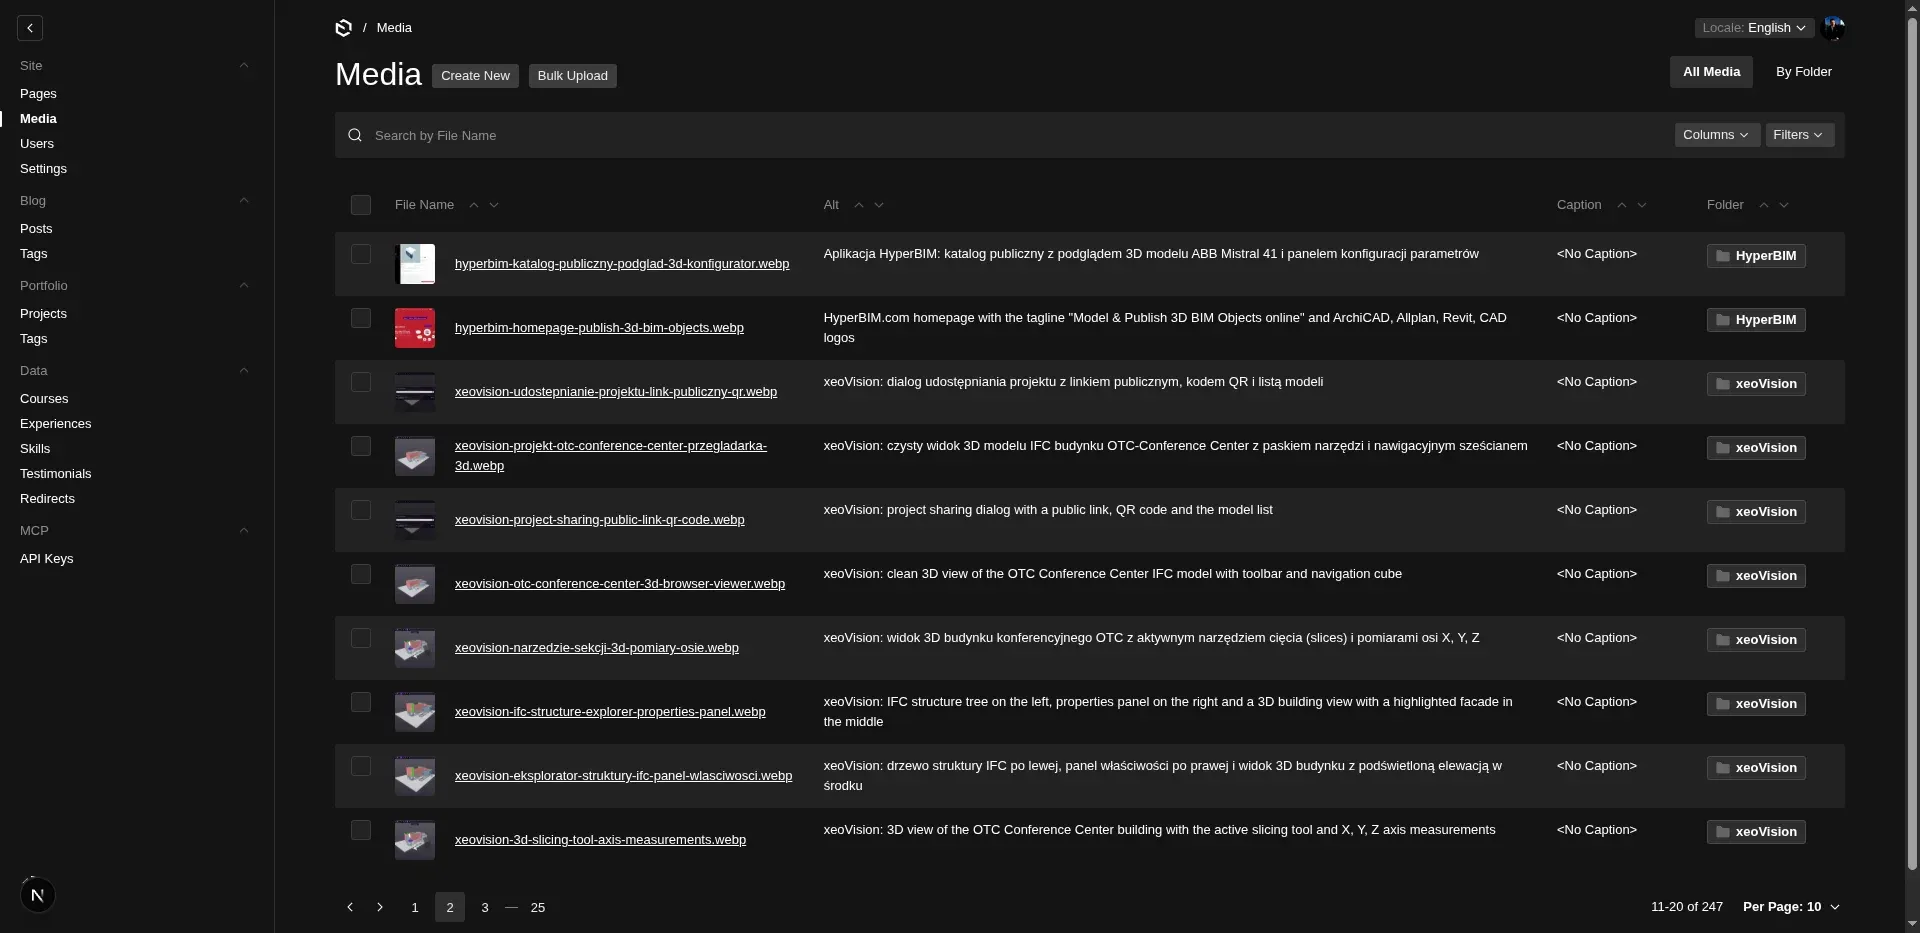Collapse the Blog sidebar group

point(244,201)
